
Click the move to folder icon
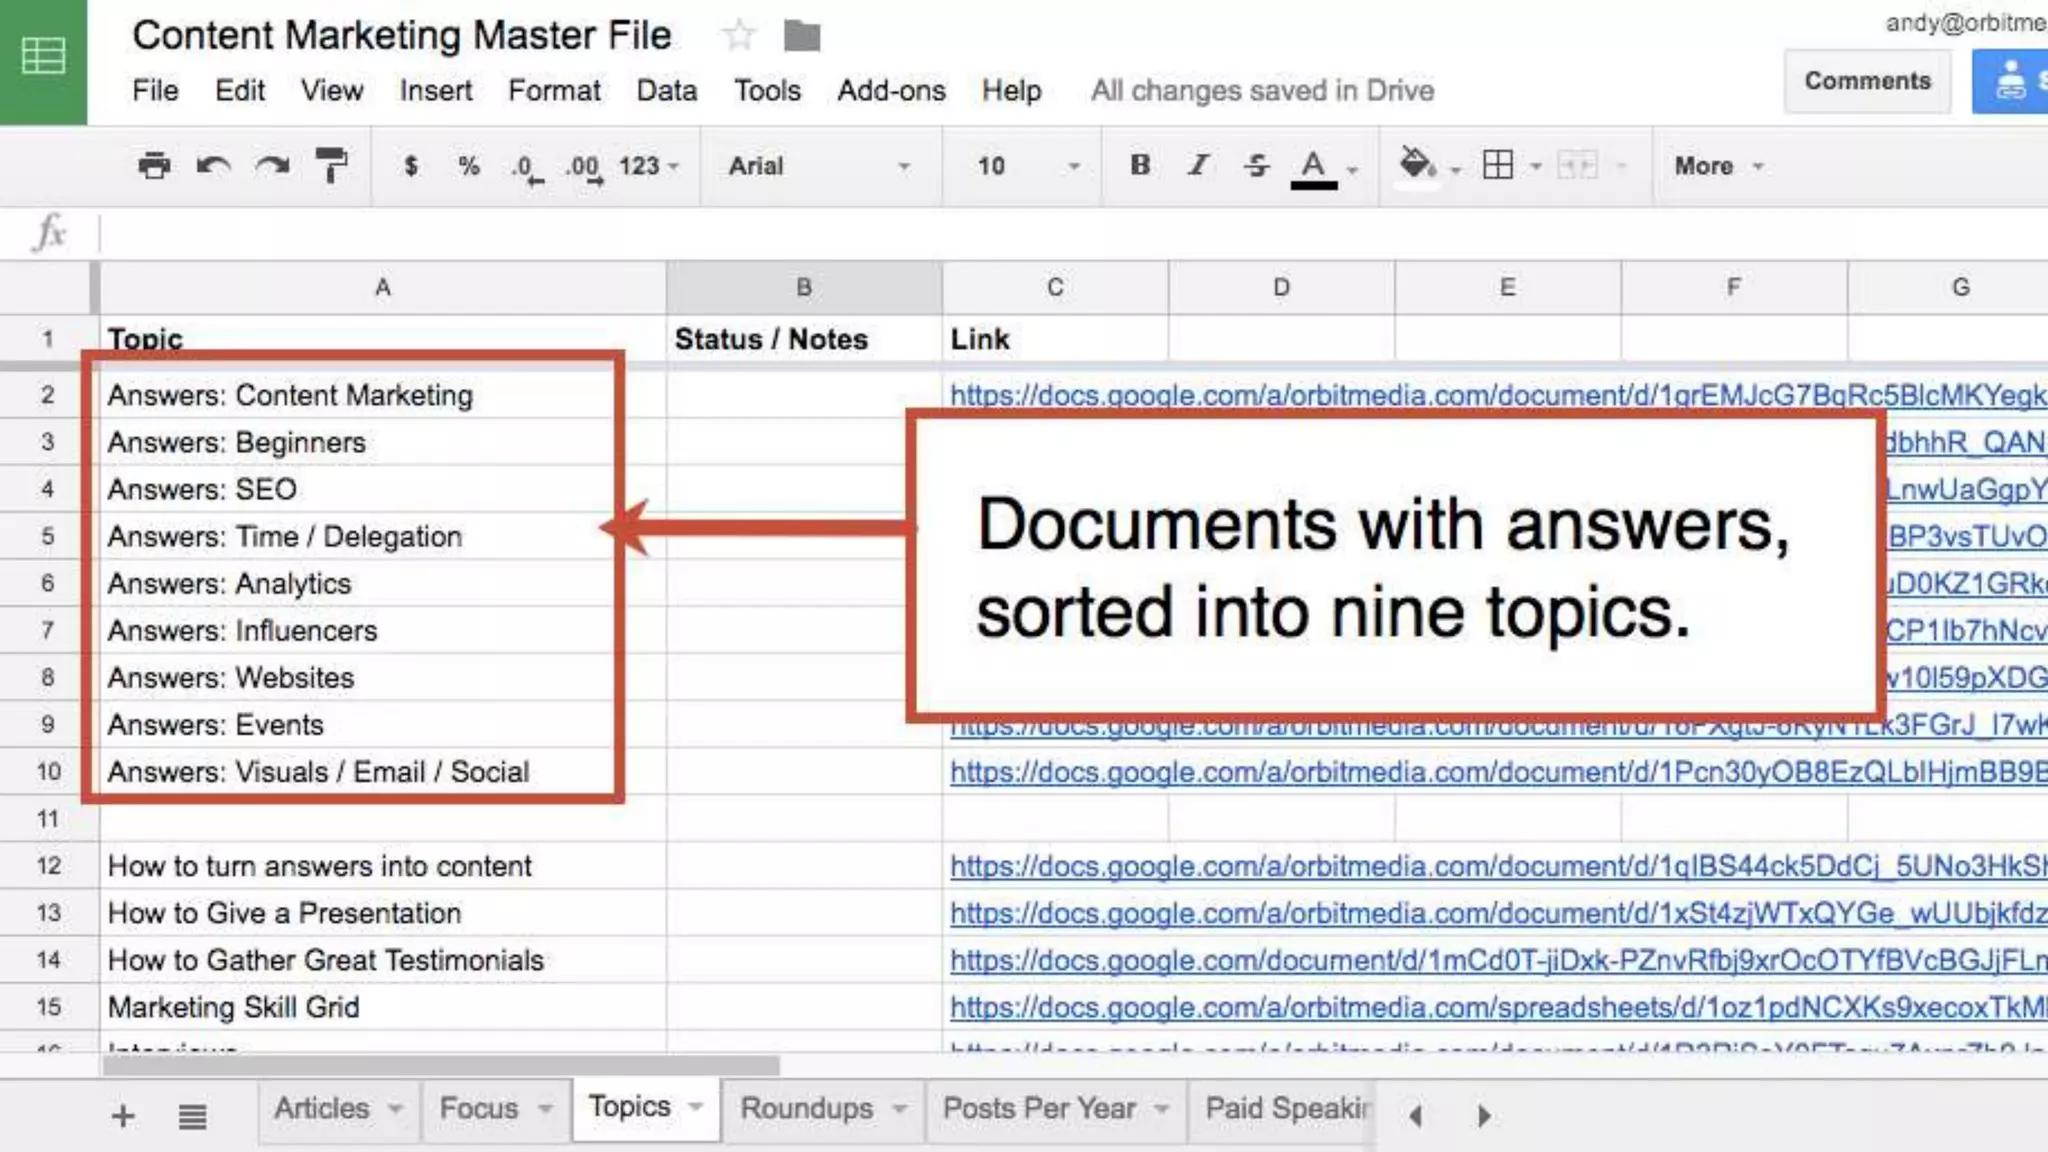coord(801,36)
